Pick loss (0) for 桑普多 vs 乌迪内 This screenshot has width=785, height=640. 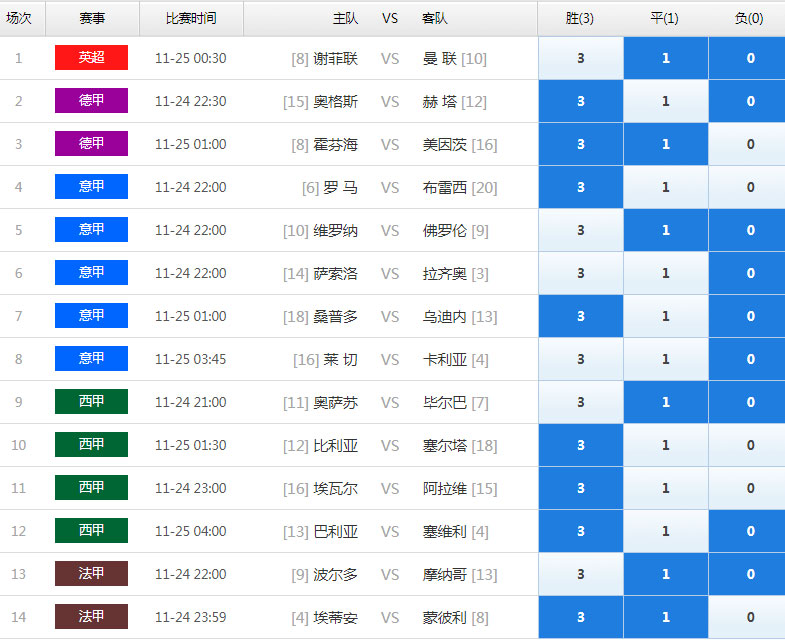(x=747, y=316)
